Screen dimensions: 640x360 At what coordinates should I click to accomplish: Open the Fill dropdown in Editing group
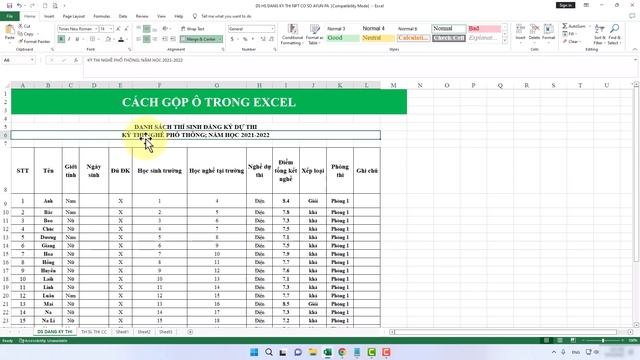tap(570, 33)
